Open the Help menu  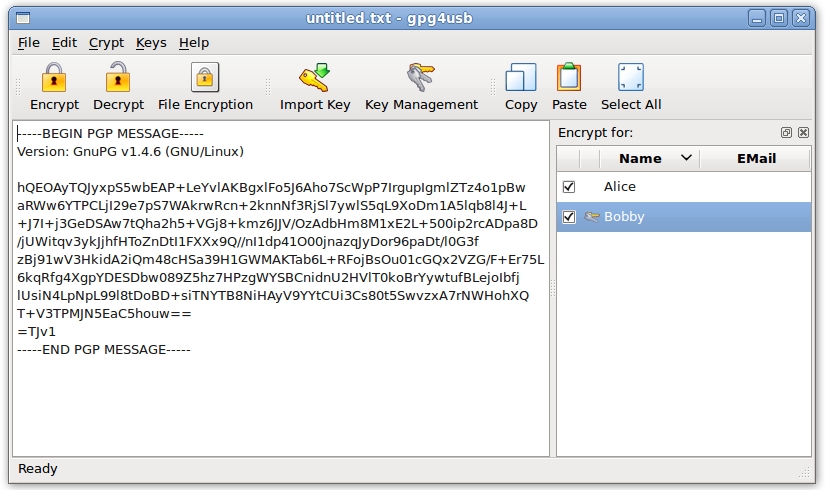coord(194,43)
